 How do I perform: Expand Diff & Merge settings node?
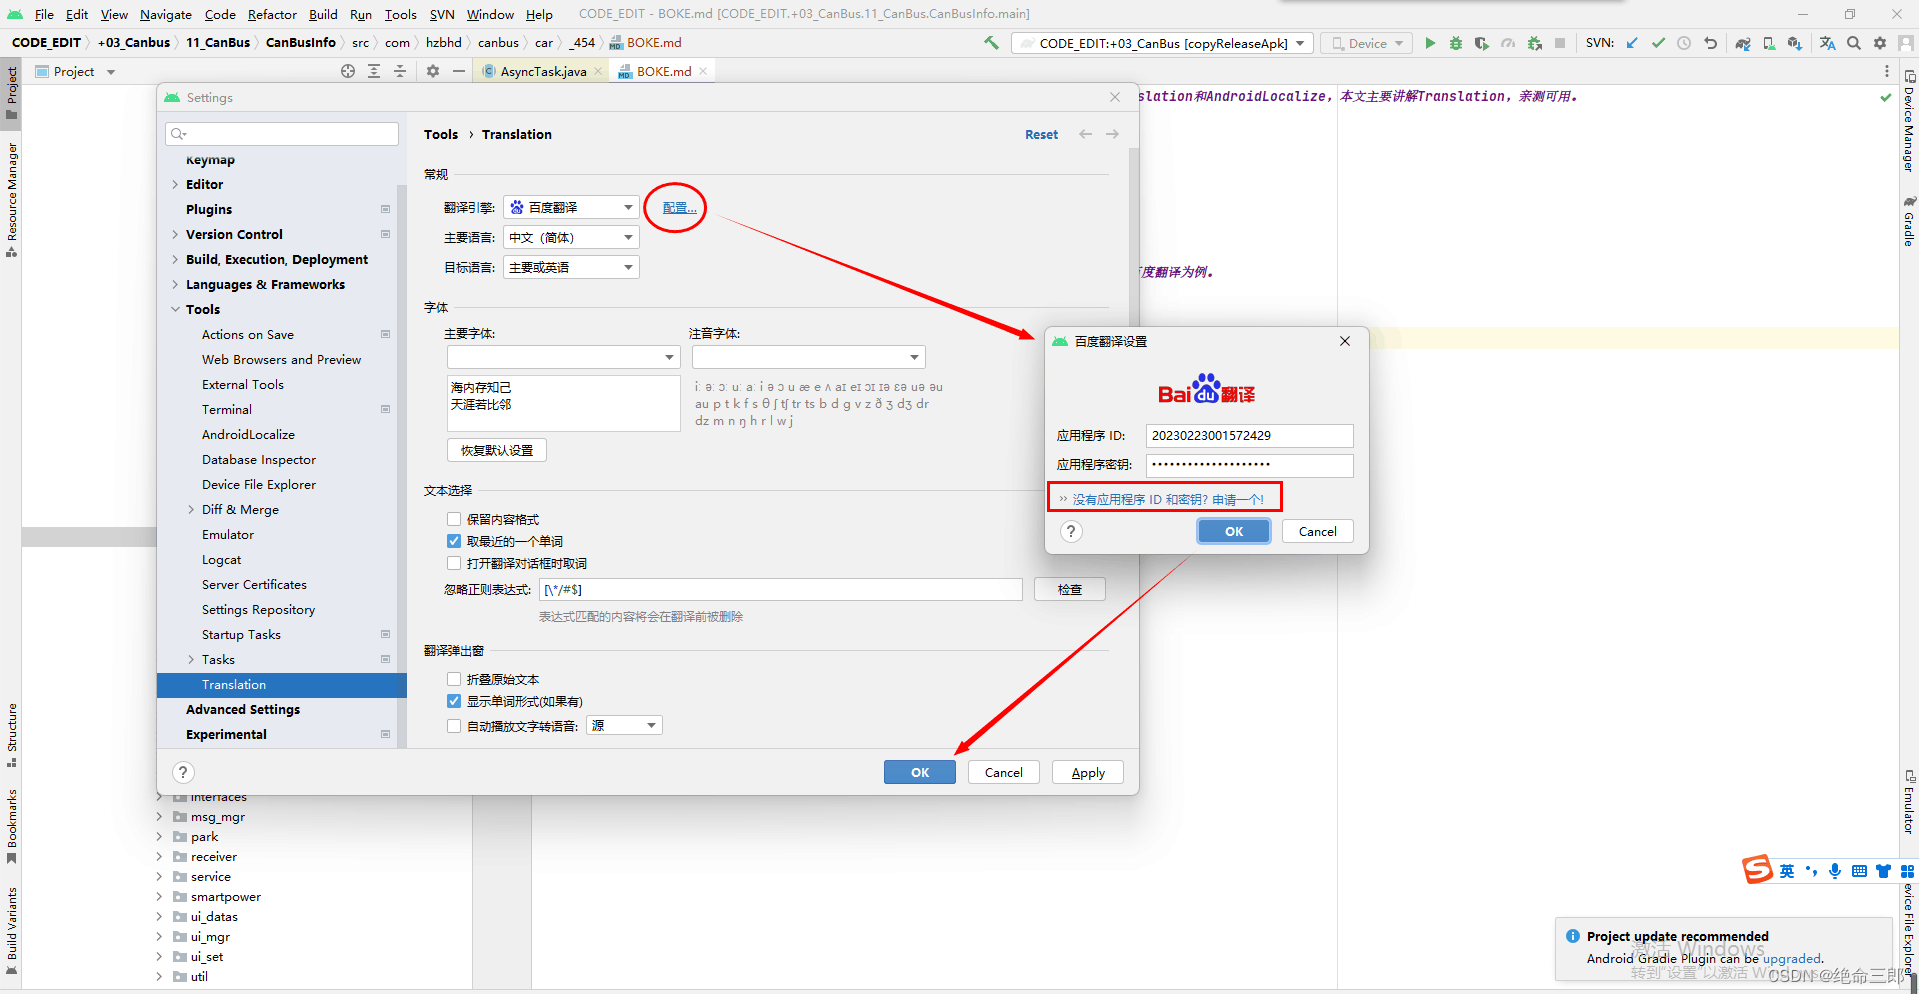click(x=191, y=509)
